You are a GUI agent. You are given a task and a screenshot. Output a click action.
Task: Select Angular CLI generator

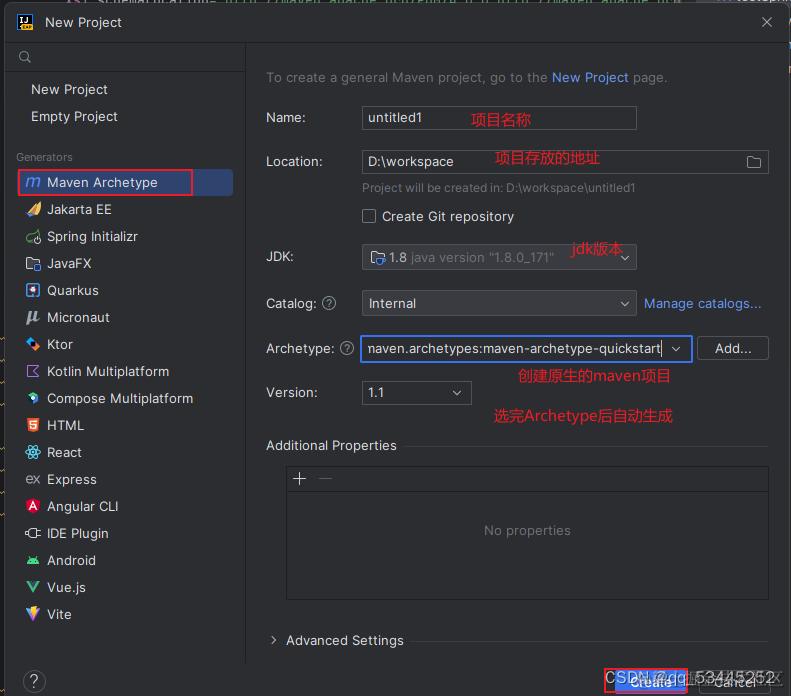click(x=82, y=506)
